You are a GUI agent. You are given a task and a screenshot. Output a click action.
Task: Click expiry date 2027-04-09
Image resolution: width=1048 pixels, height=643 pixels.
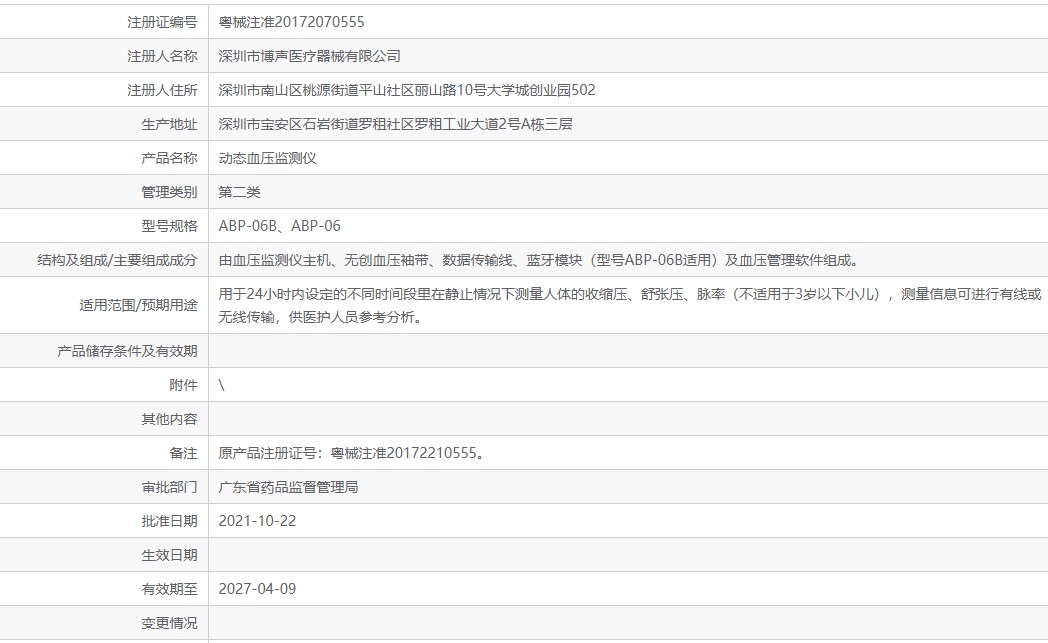(x=257, y=590)
